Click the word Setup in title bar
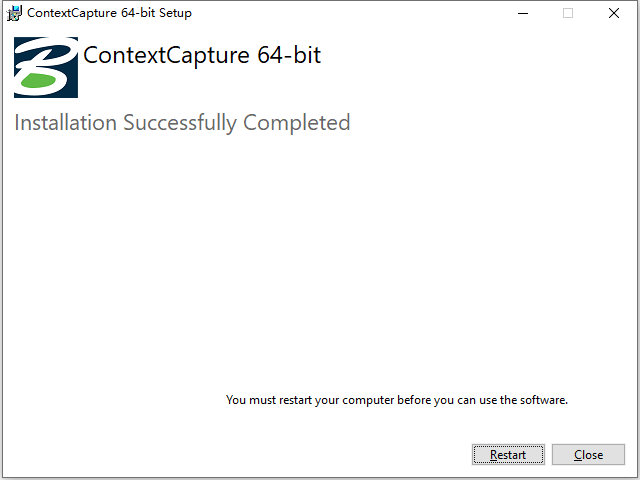This screenshot has width=640, height=480. point(175,13)
